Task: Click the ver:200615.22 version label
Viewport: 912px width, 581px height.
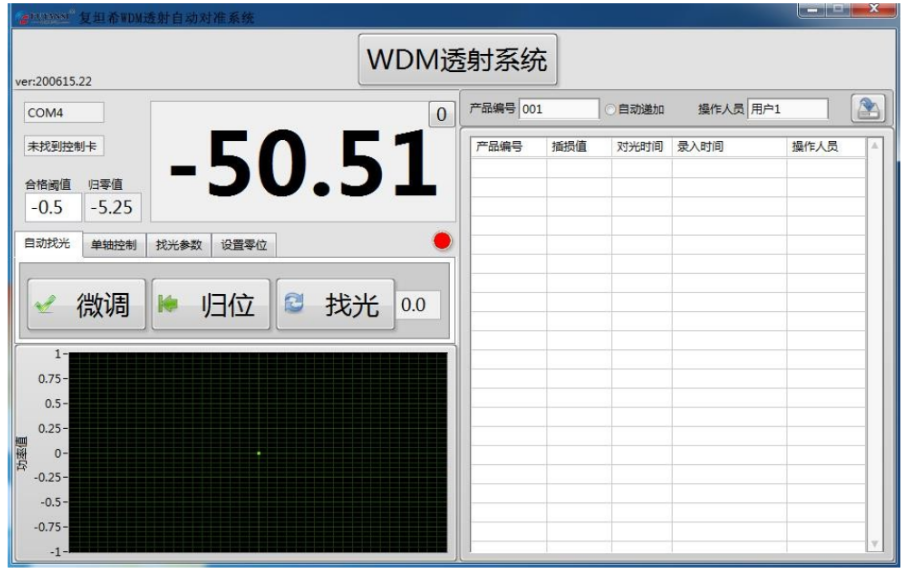Action: pyautogui.click(x=54, y=81)
